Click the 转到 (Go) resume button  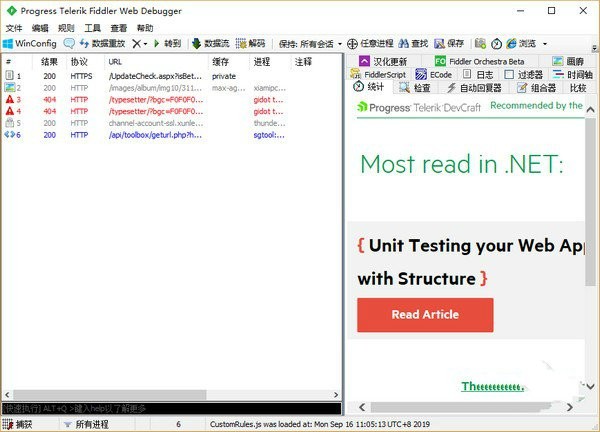pos(167,44)
